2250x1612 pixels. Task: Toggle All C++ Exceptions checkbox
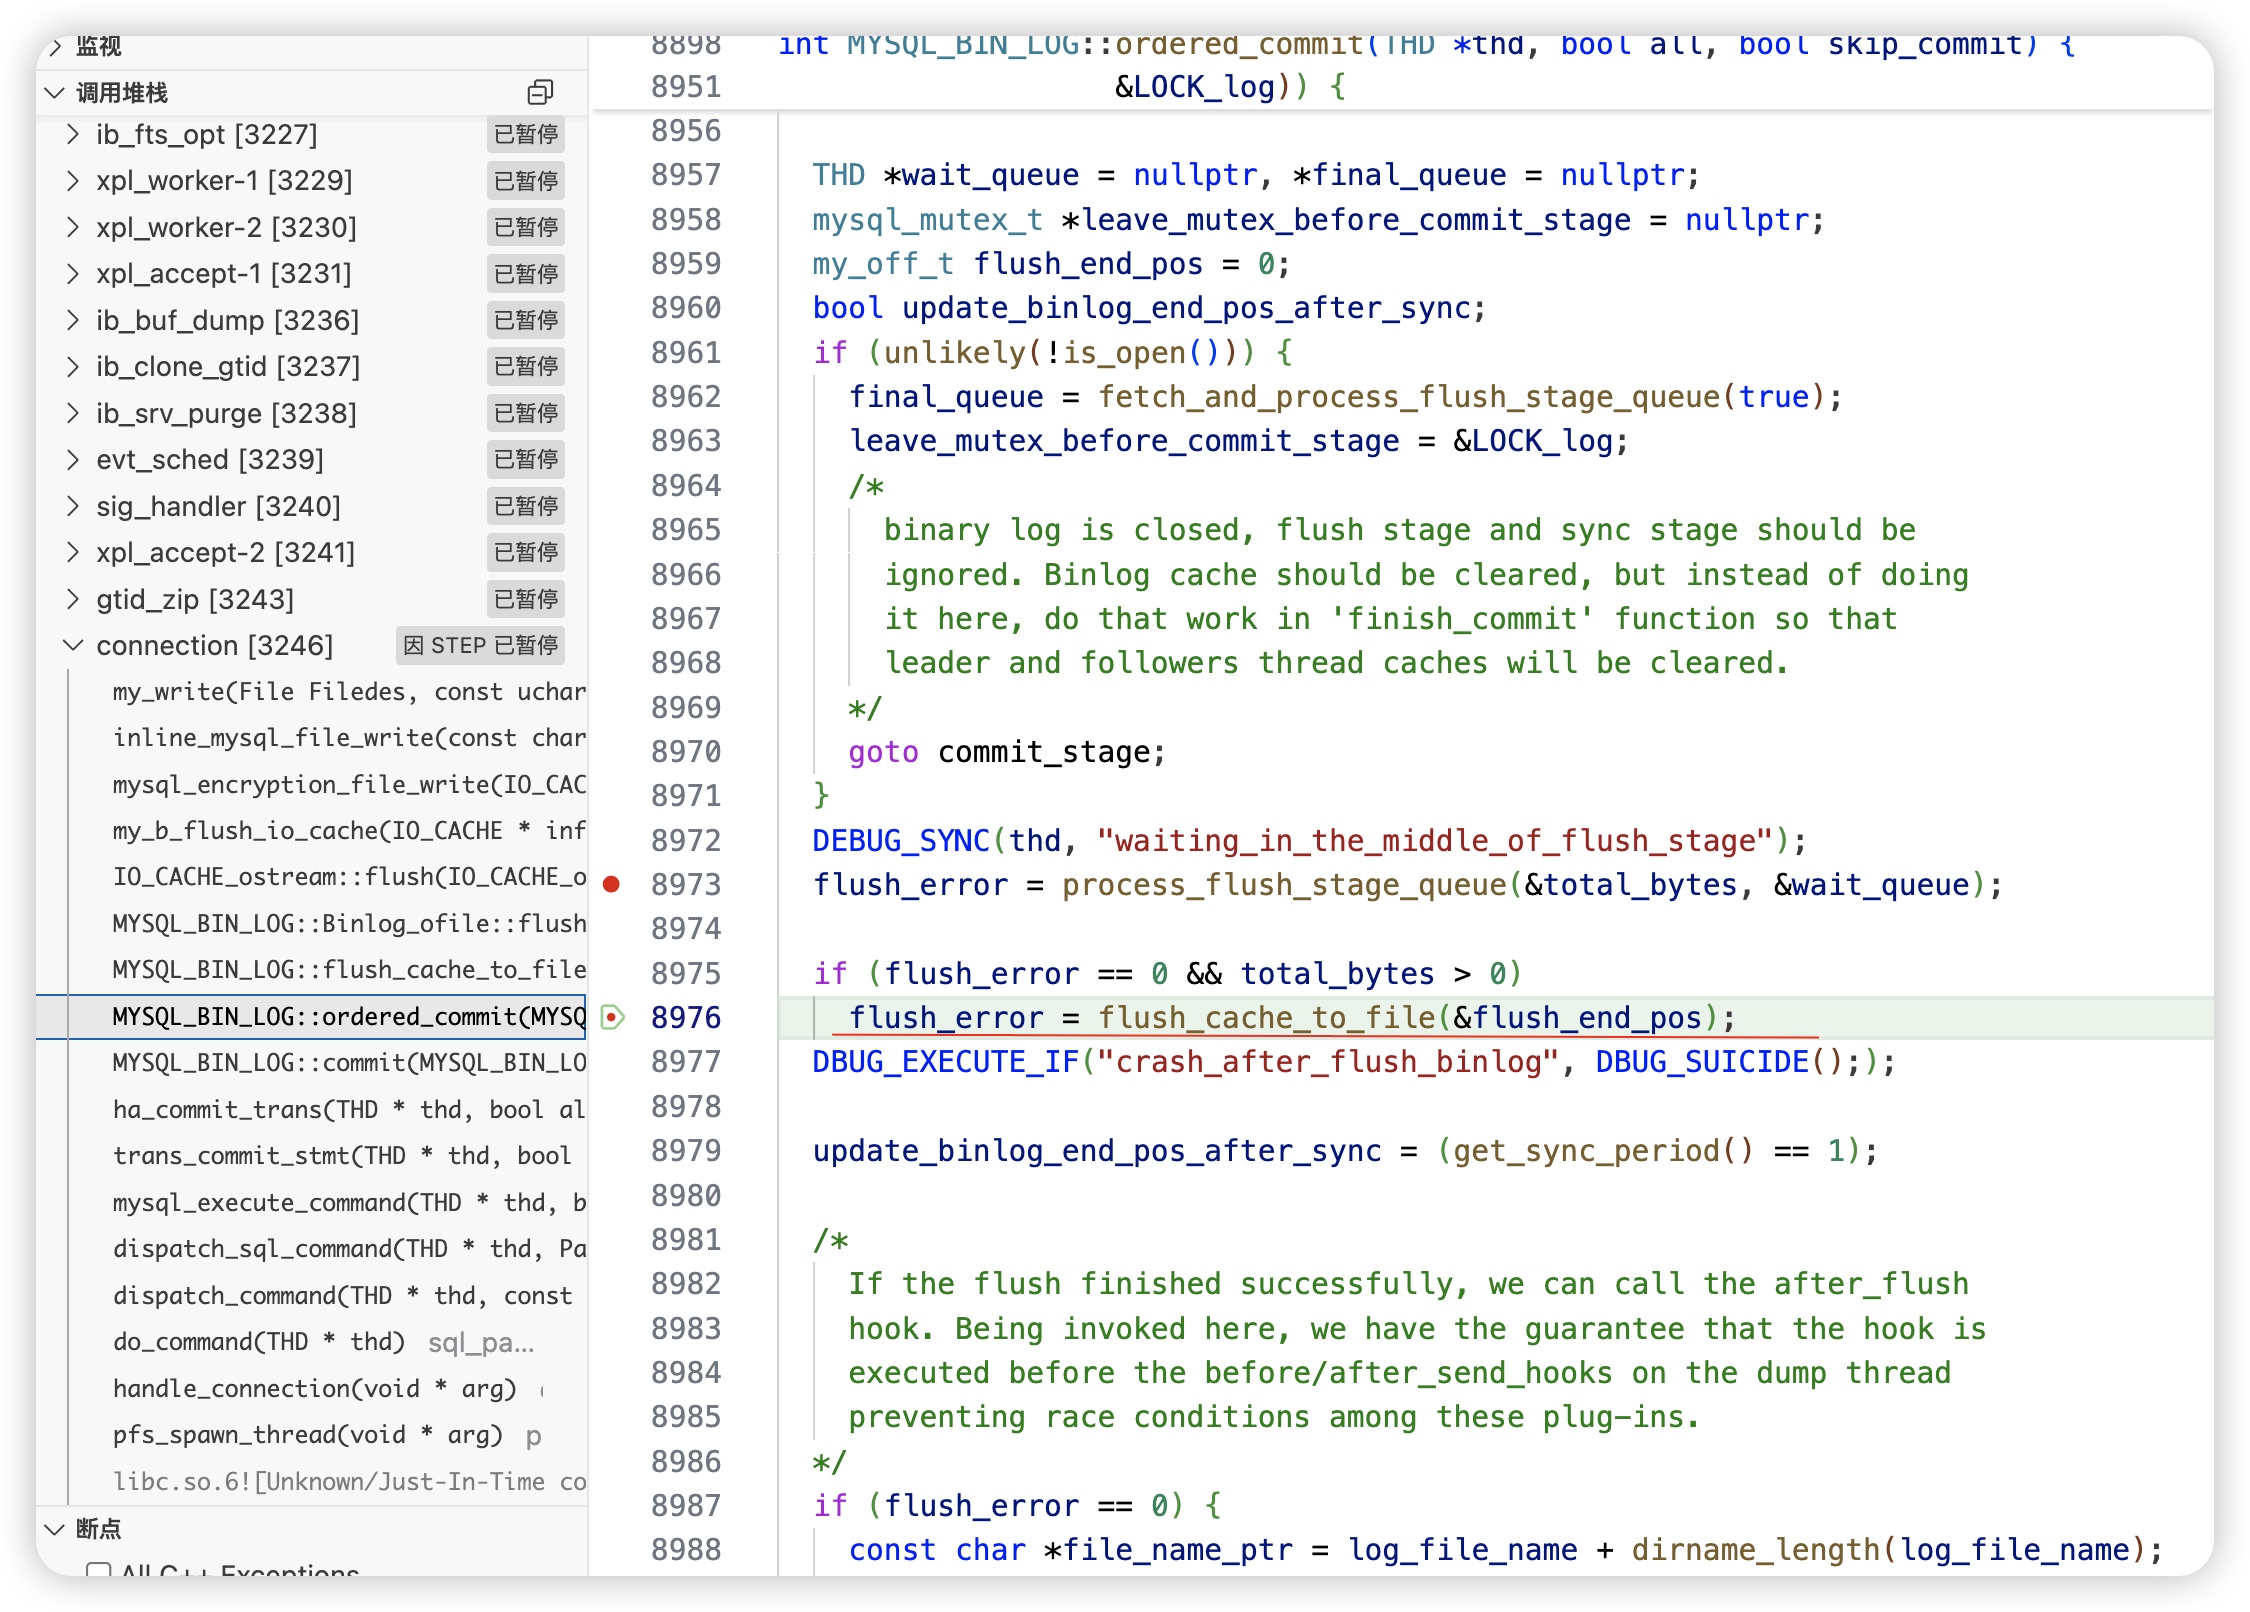[98, 1571]
